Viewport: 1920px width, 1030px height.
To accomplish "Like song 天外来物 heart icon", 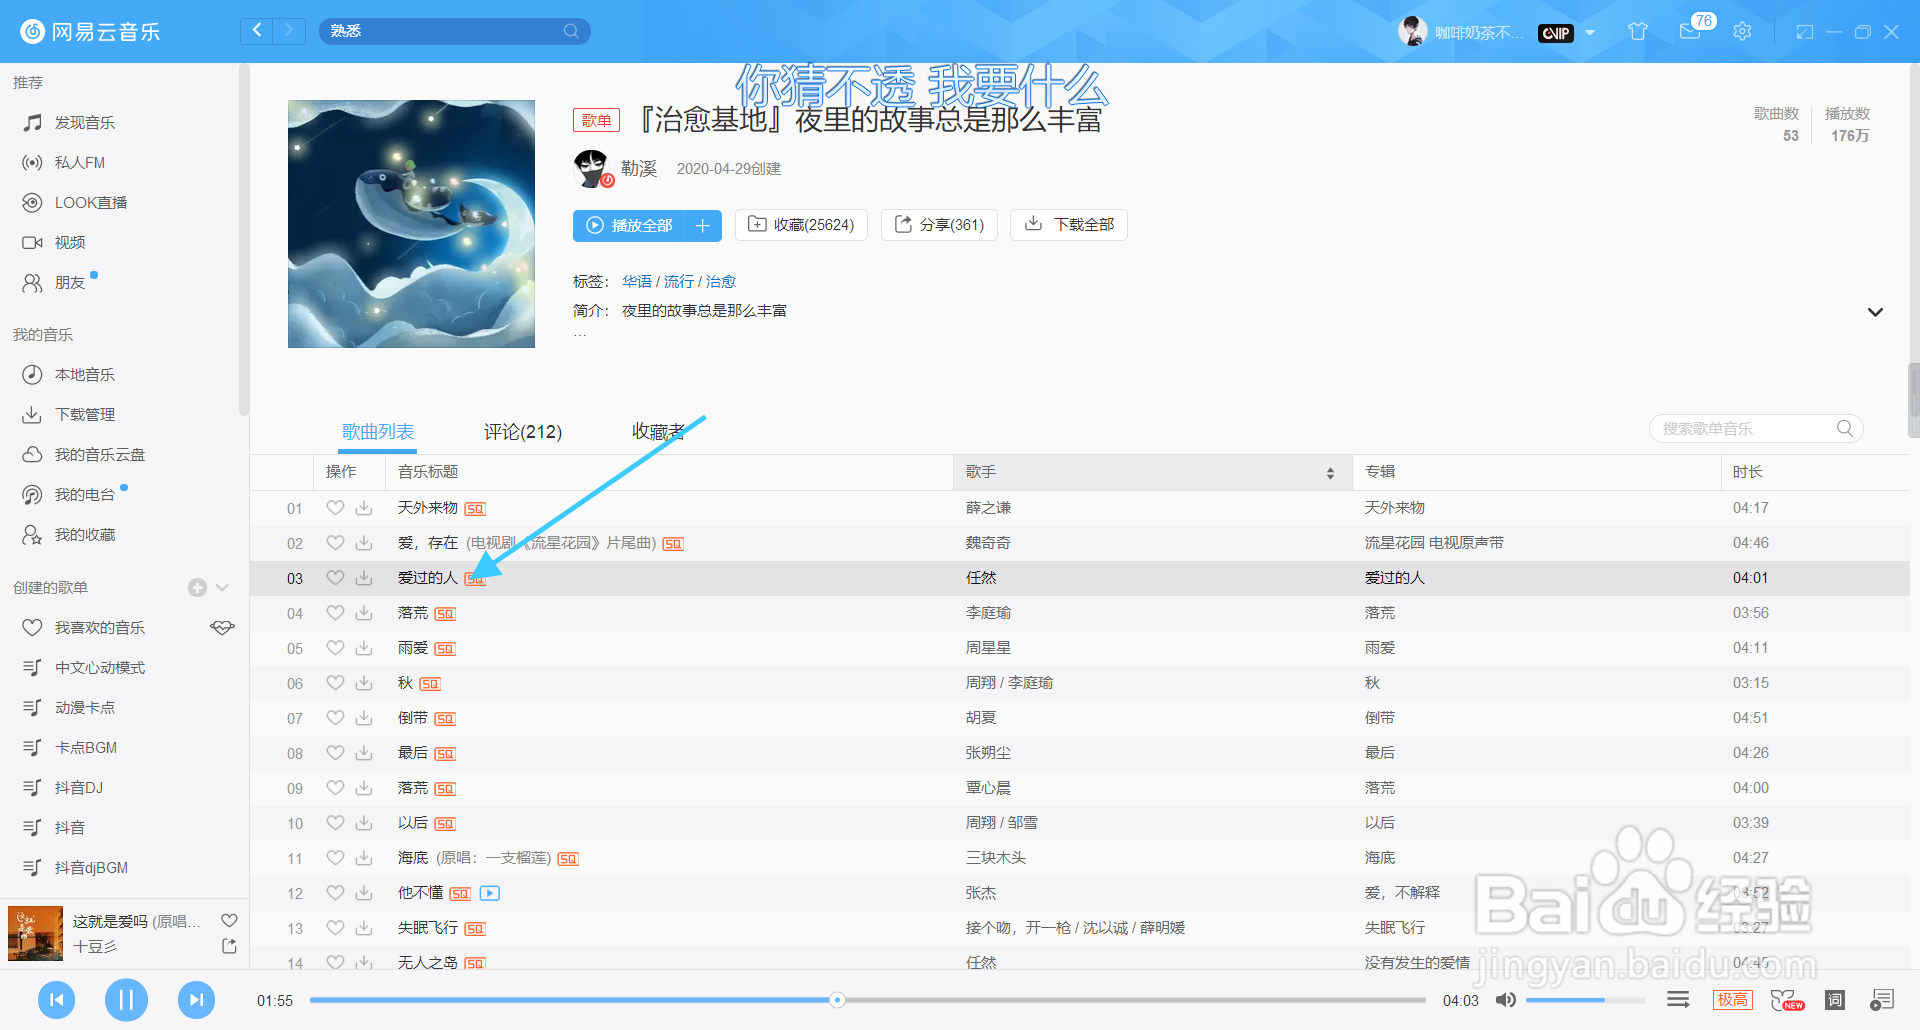I will pos(335,508).
